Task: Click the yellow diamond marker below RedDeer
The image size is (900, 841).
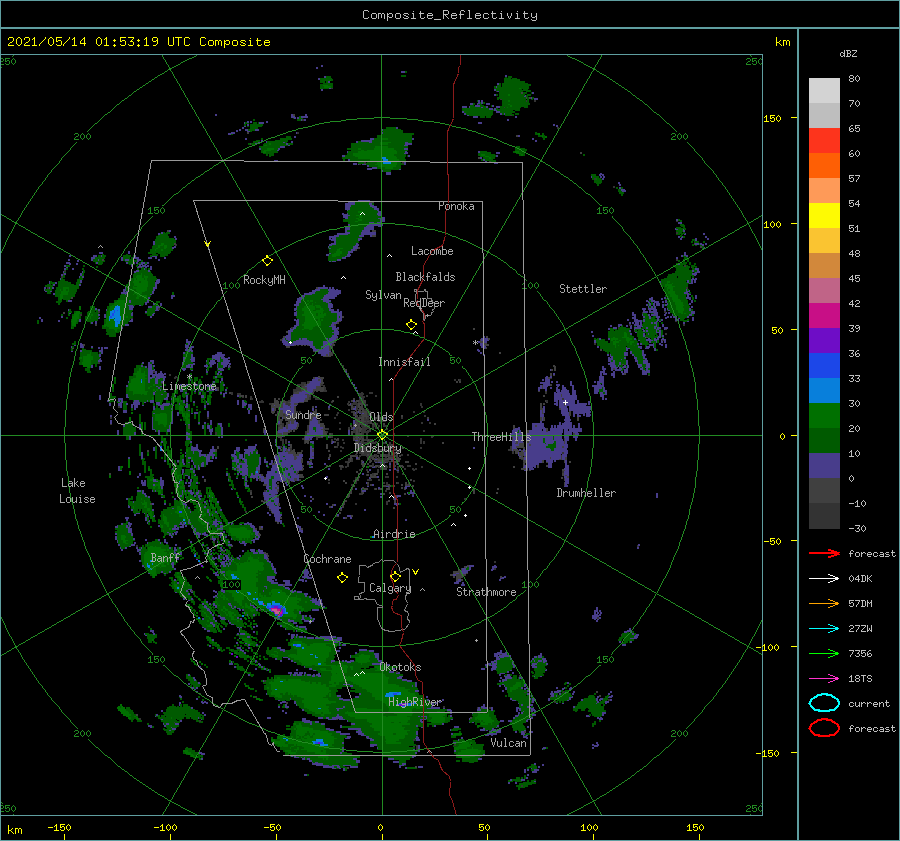Action: 411,325
